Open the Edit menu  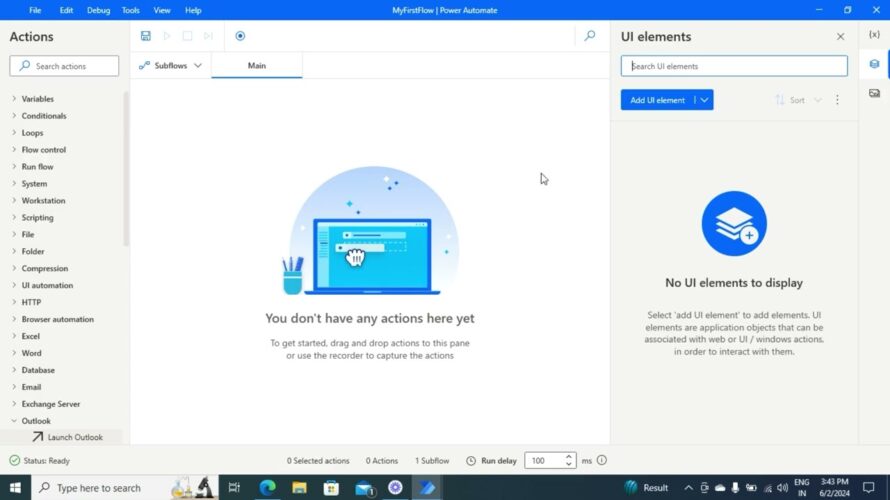point(66,10)
